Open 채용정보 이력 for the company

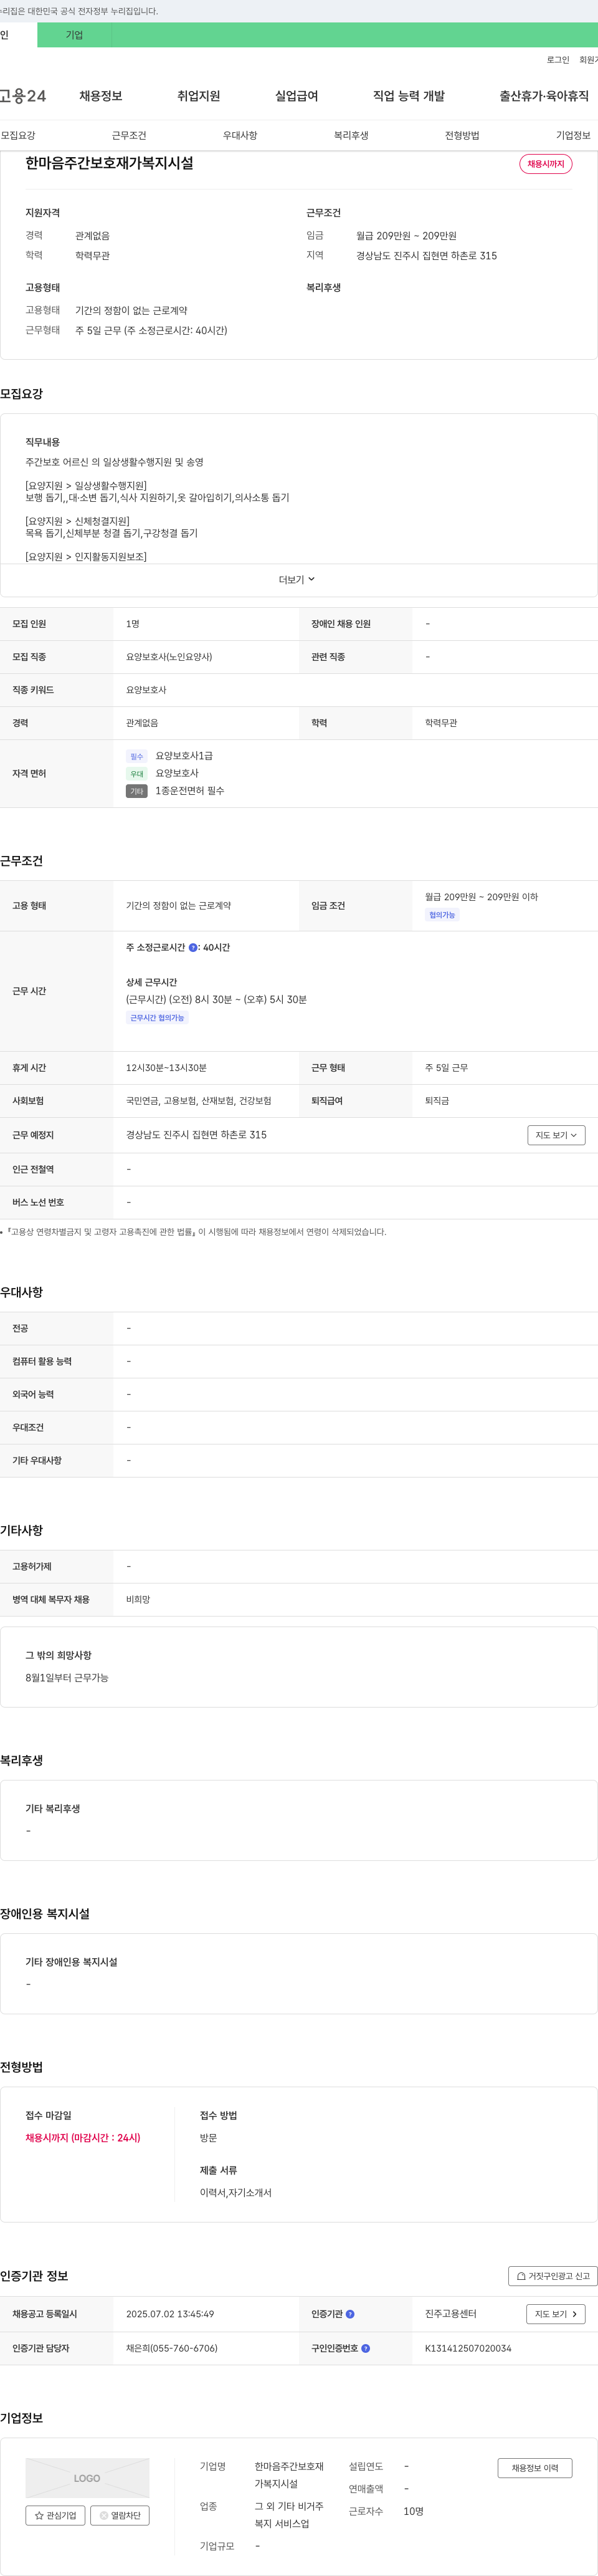(535, 2468)
